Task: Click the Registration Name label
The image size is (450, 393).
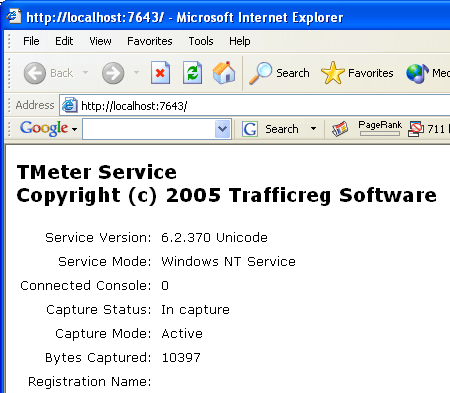Action: [90, 382]
